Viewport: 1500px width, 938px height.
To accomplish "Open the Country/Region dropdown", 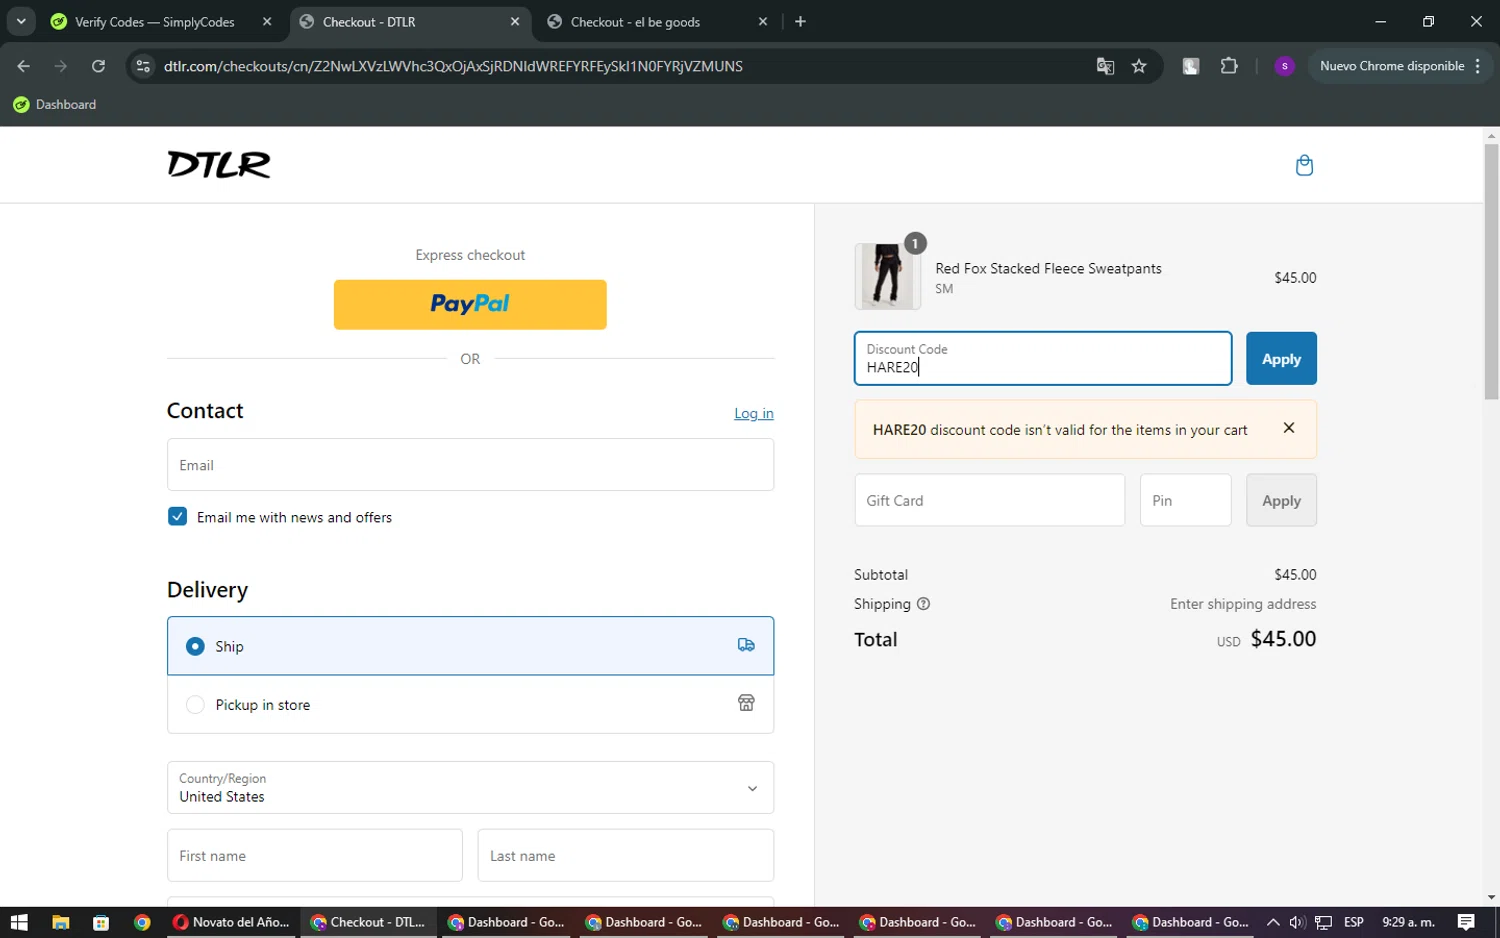I will click(470, 788).
